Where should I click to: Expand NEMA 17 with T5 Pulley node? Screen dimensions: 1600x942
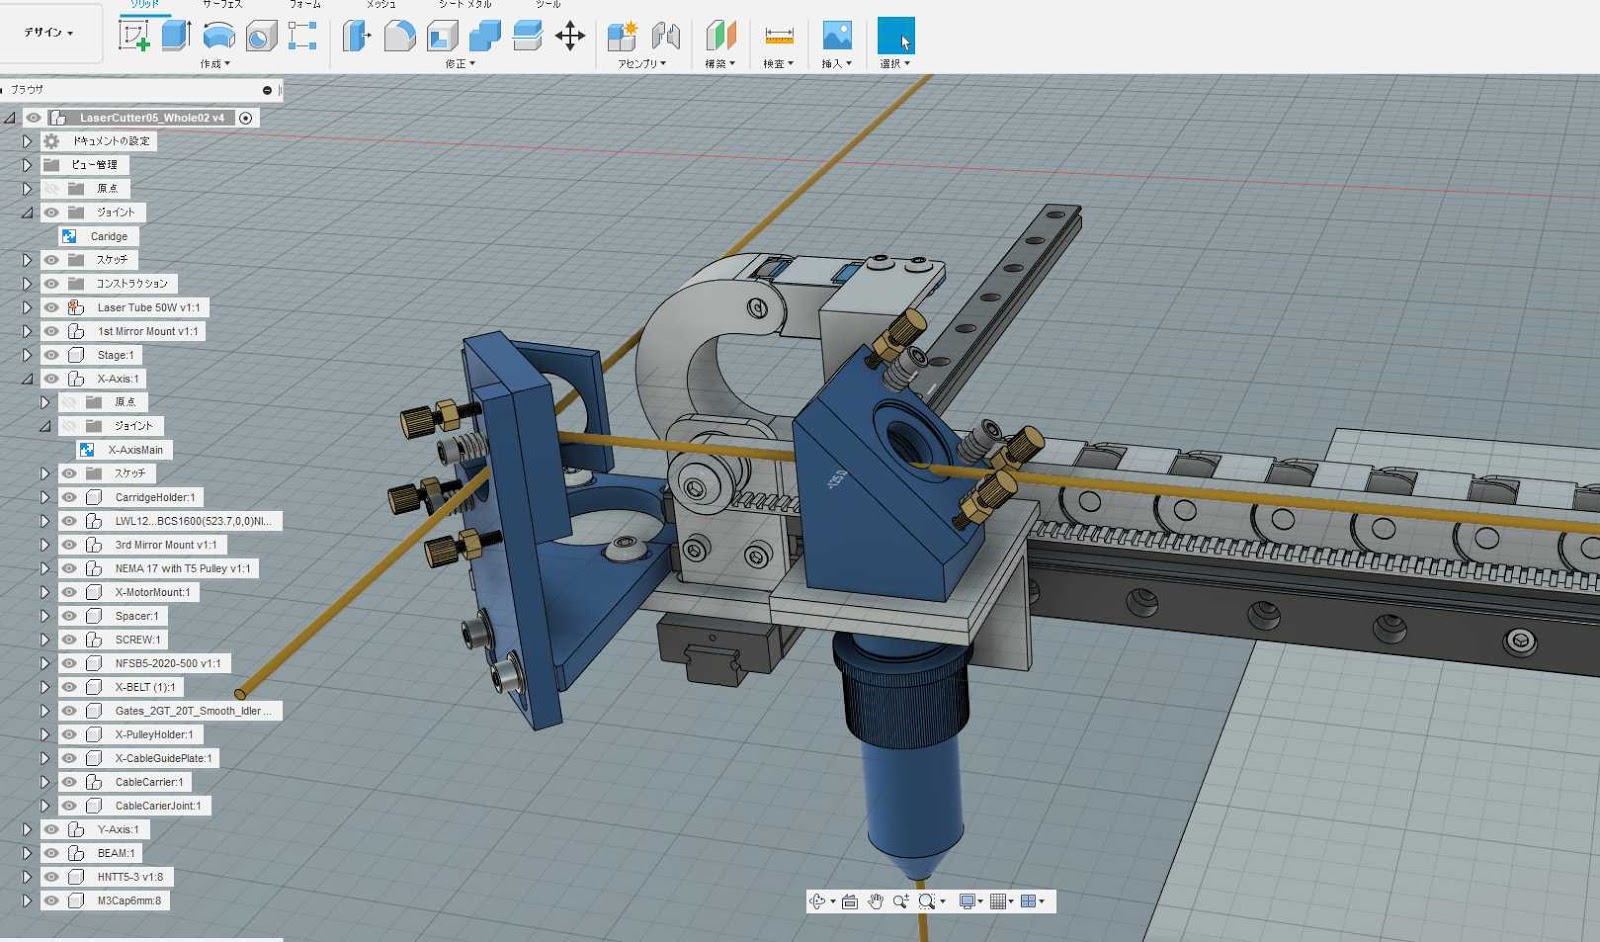44,568
